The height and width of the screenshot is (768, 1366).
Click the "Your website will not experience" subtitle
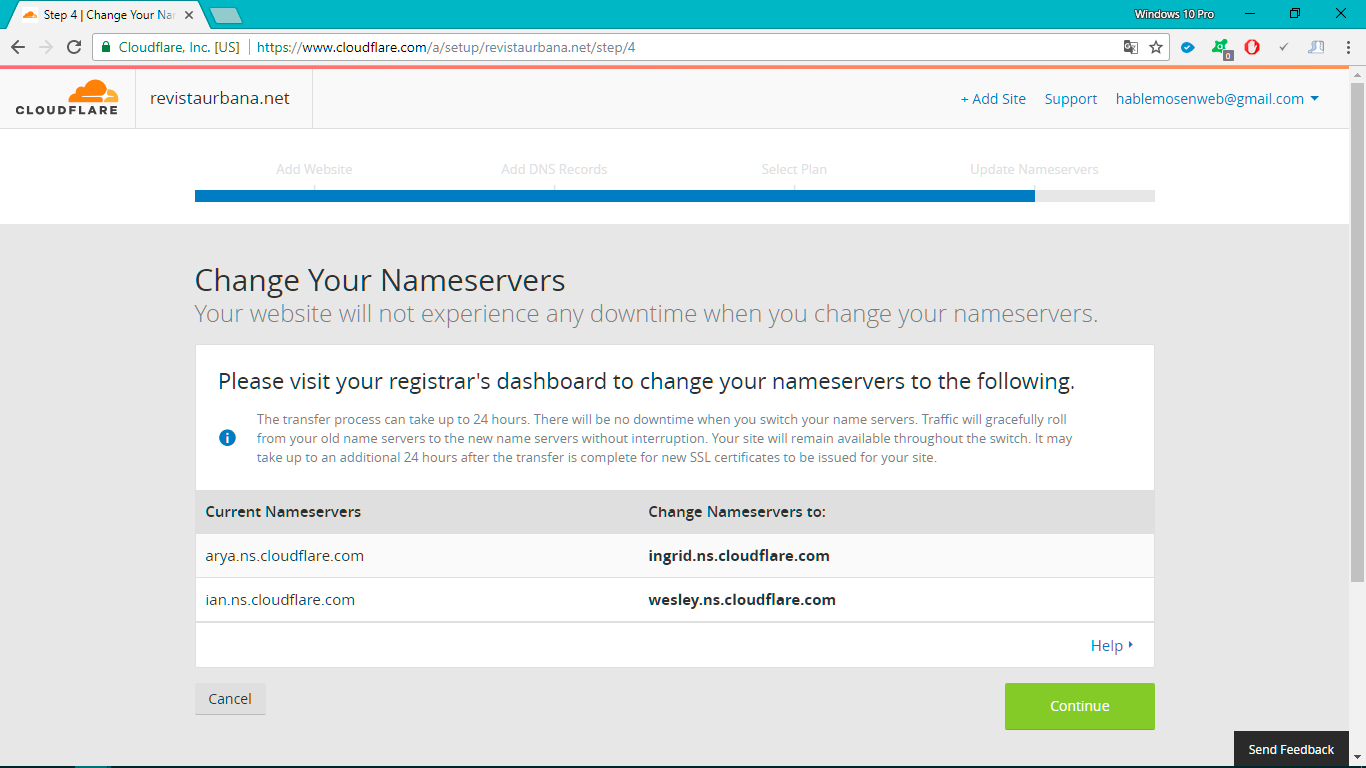pyautogui.click(x=646, y=314)
